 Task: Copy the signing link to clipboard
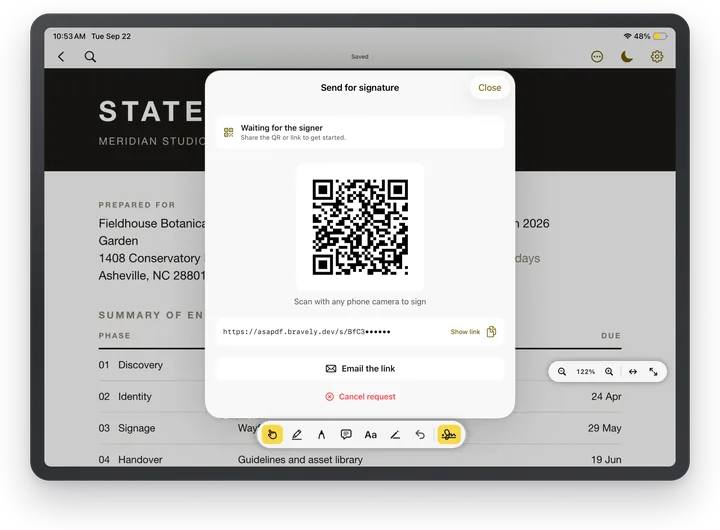click(491, 332)
